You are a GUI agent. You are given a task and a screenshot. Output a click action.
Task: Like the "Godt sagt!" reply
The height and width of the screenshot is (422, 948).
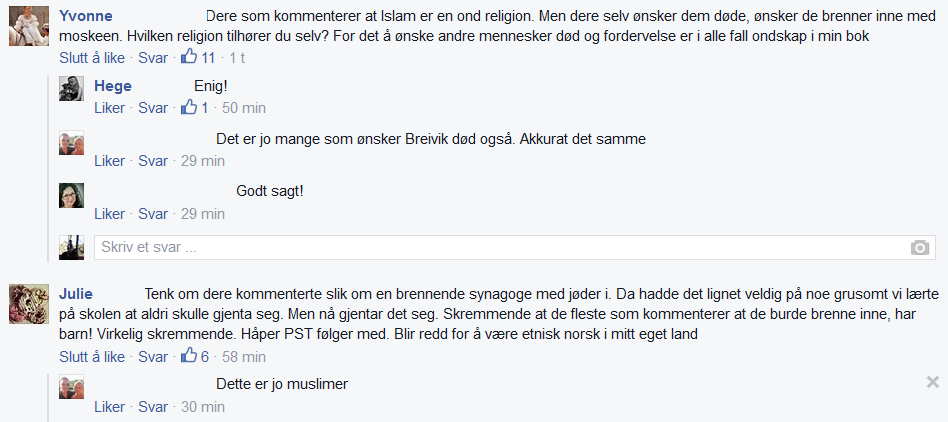coord(109,214)
